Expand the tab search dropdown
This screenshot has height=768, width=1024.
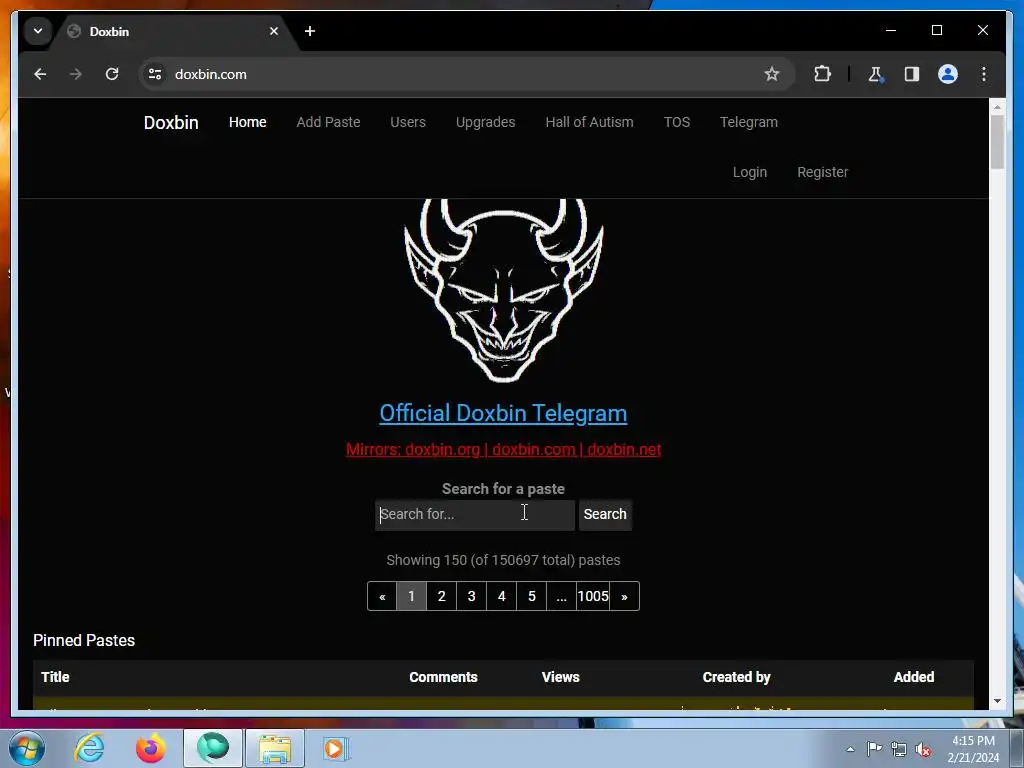38,31
